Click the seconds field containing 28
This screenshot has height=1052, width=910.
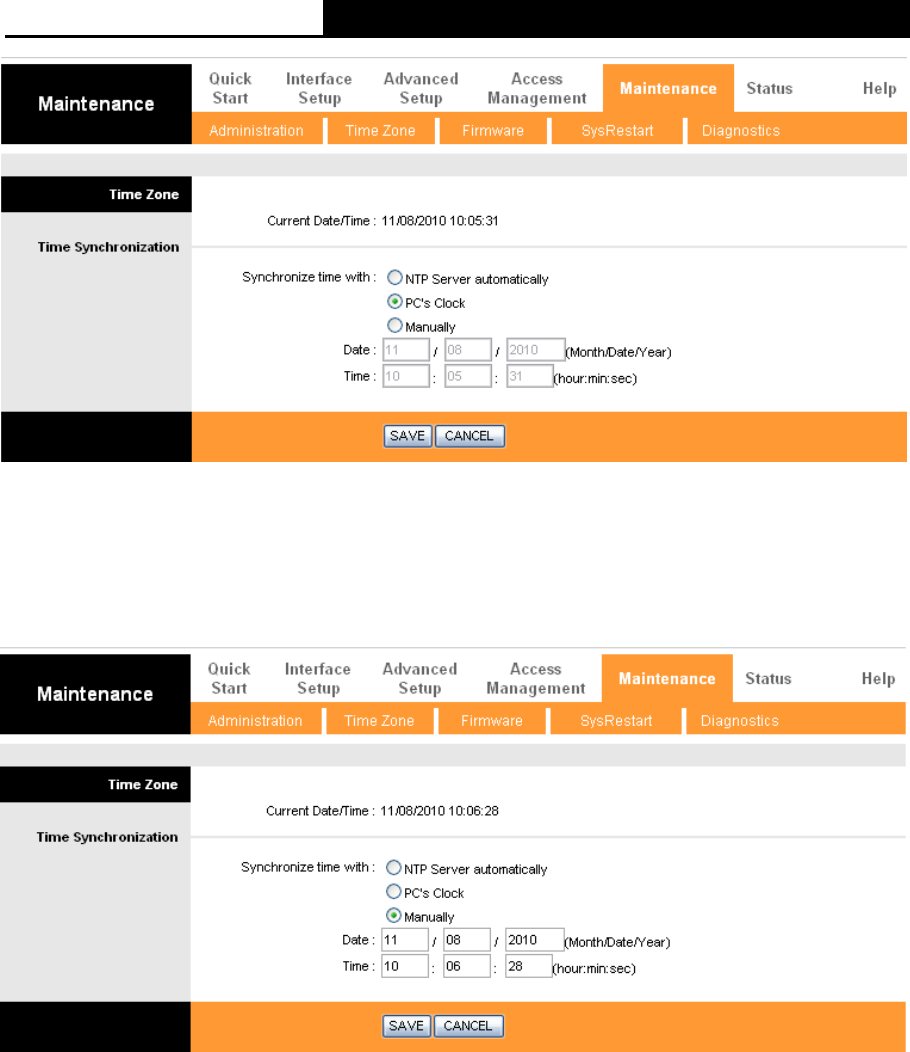coord(528,966)
